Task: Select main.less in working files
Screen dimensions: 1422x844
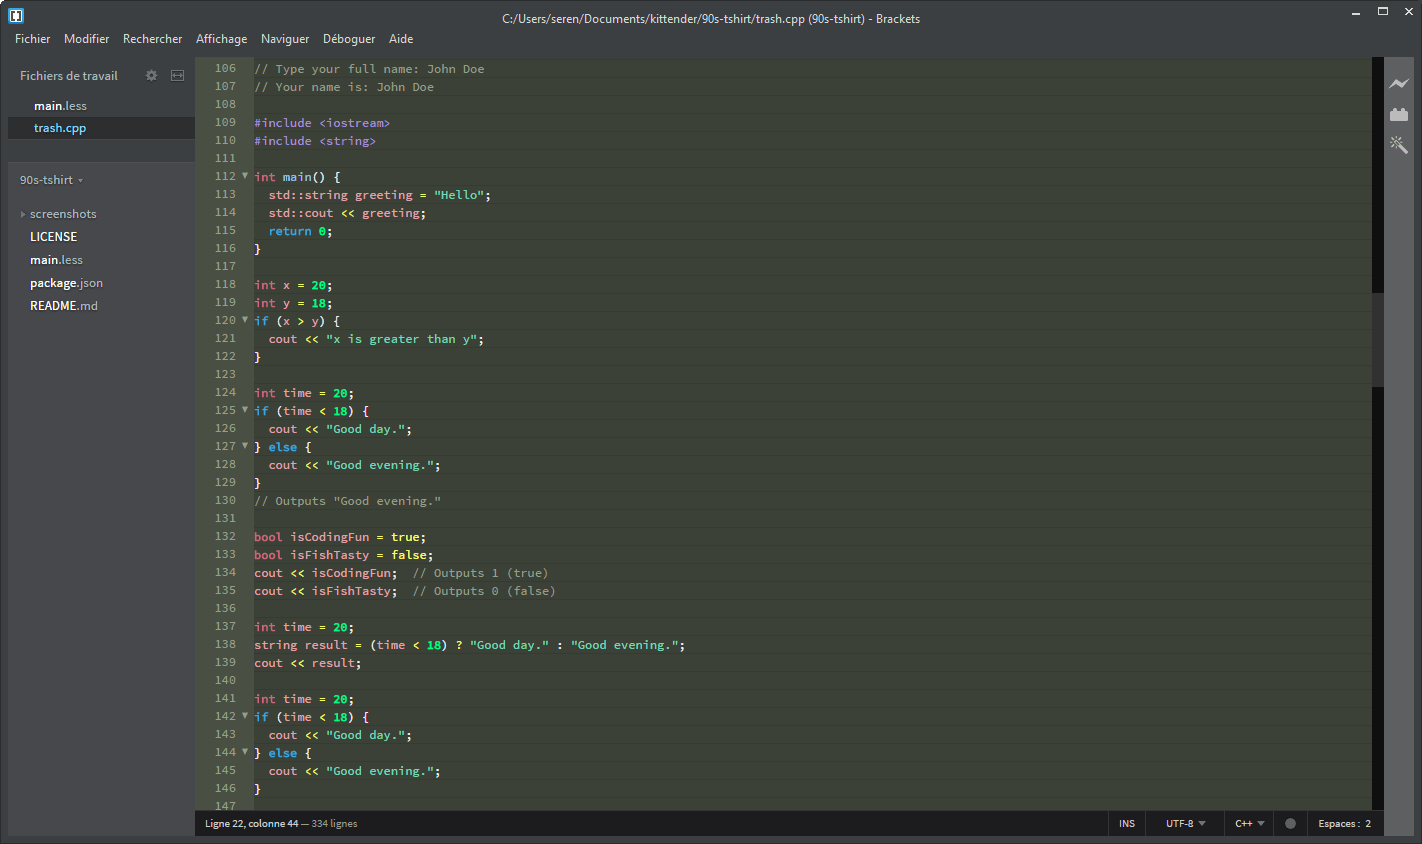Action: [60, 105]
